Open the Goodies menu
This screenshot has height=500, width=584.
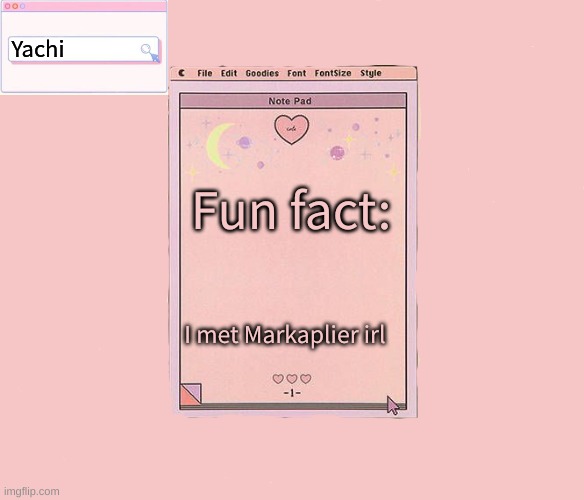[262, 73]
